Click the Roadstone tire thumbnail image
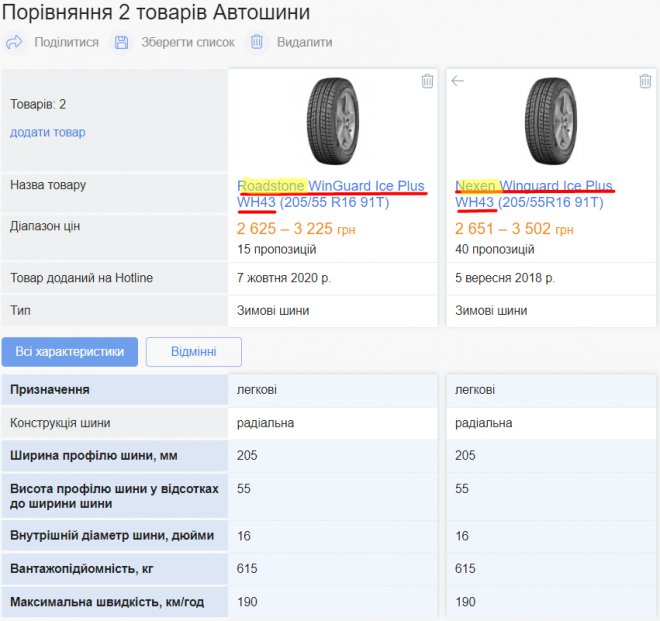 point(332,120)
